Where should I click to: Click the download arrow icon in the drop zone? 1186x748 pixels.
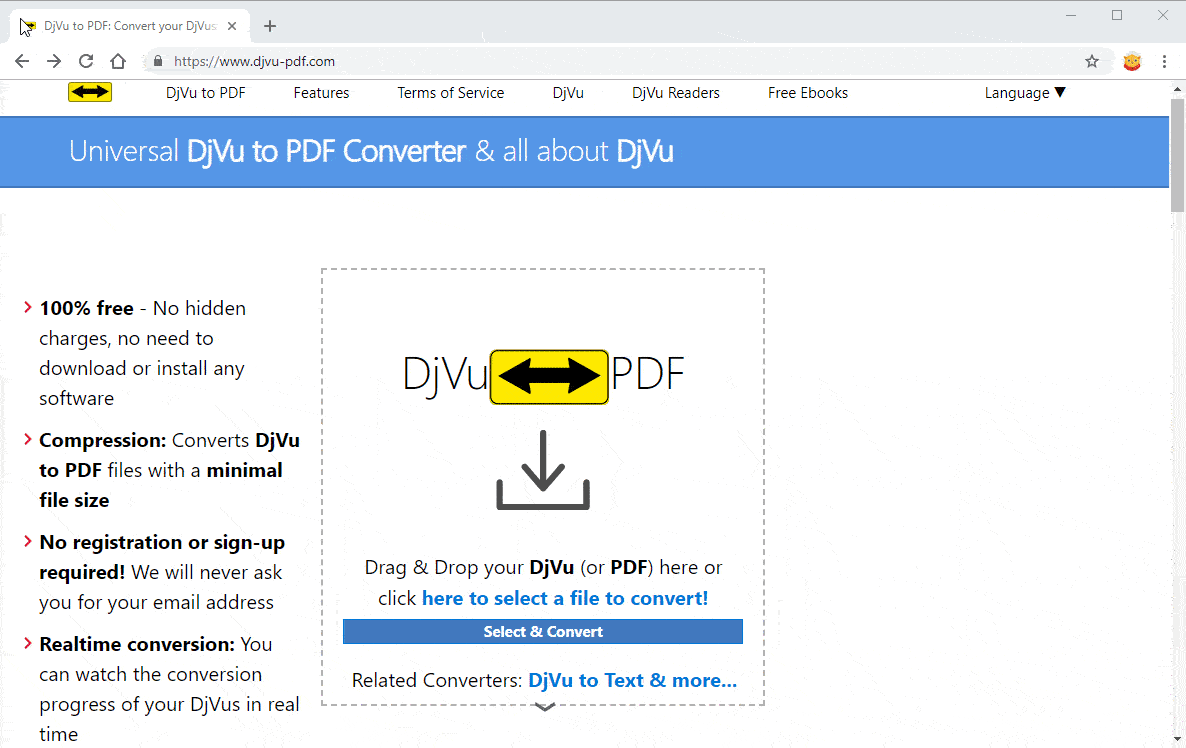(x=542, y=471)
